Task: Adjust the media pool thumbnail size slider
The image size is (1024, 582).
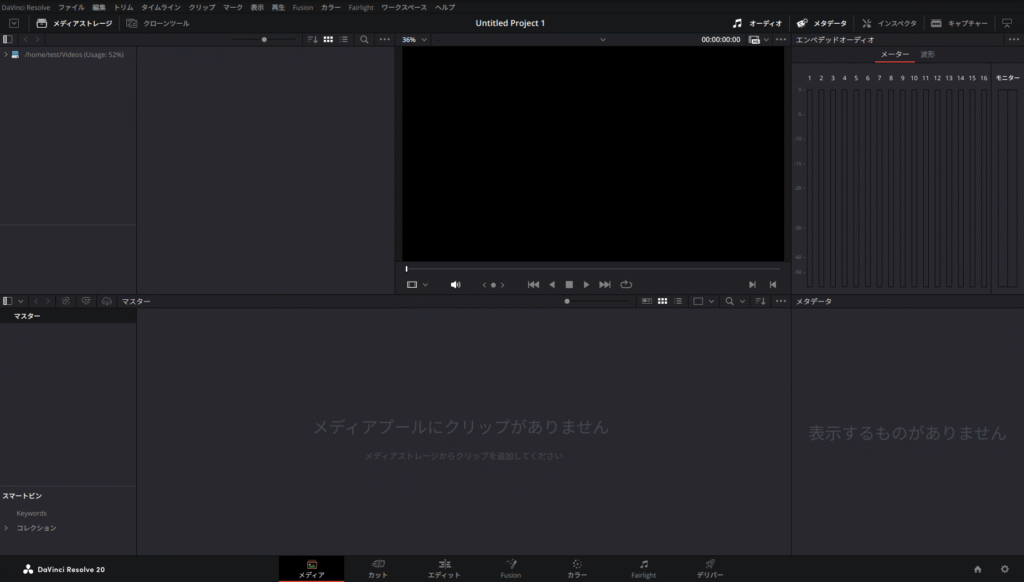Action: point(567,301)
